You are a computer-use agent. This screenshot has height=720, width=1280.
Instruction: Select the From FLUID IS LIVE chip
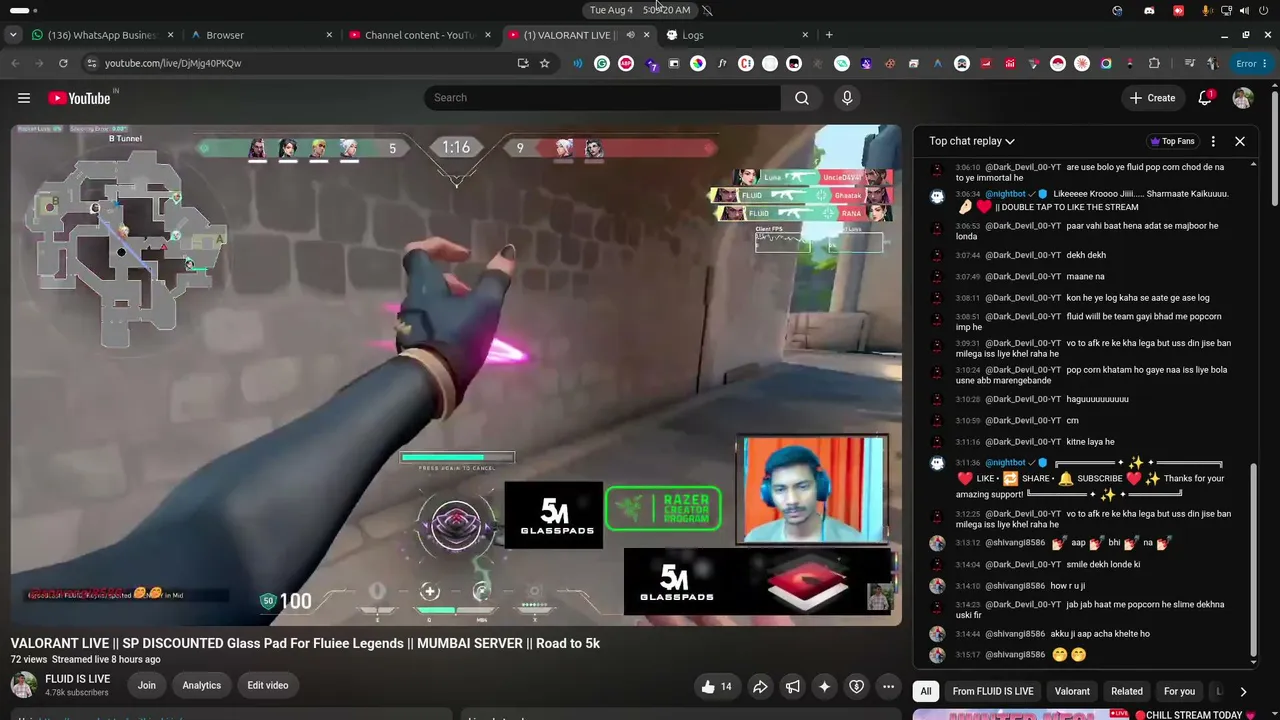click(x=993, y=692)
